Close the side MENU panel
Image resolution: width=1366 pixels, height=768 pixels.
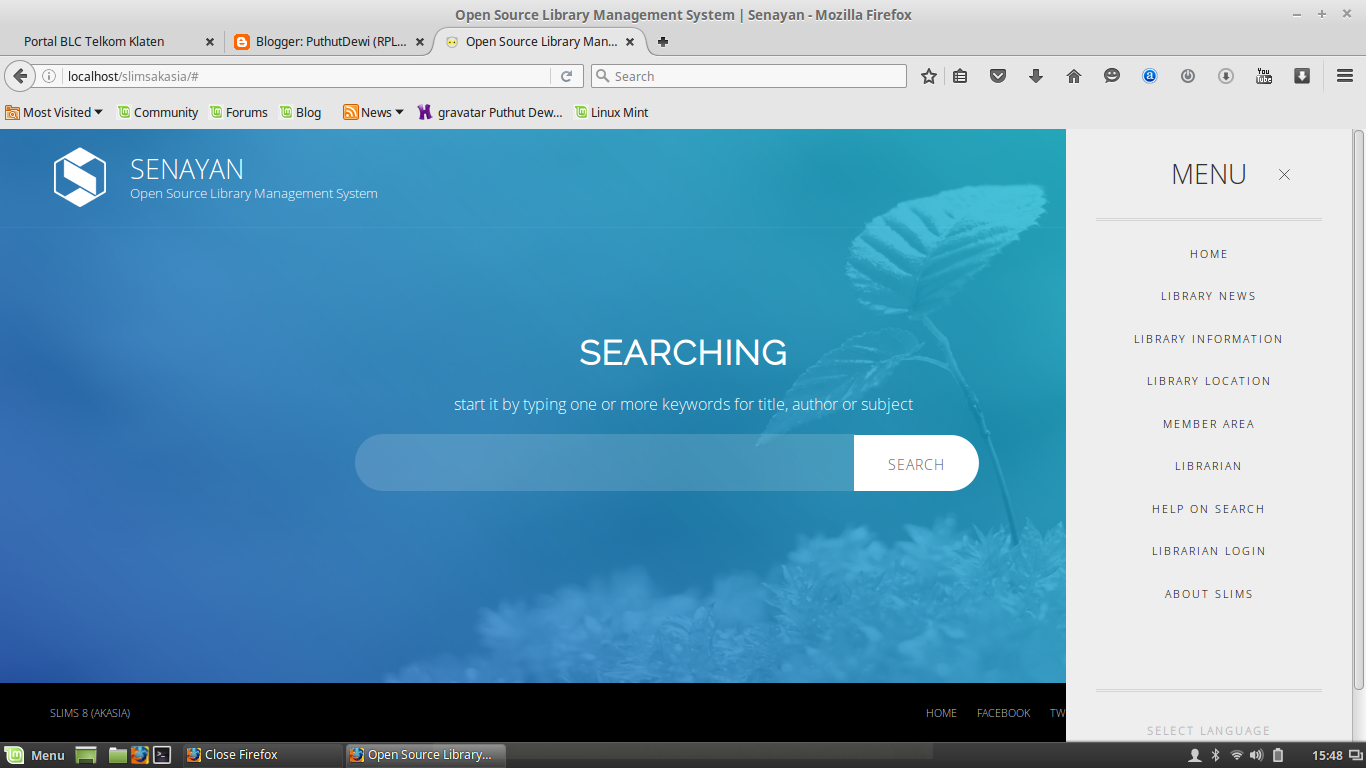[1284, 174]
